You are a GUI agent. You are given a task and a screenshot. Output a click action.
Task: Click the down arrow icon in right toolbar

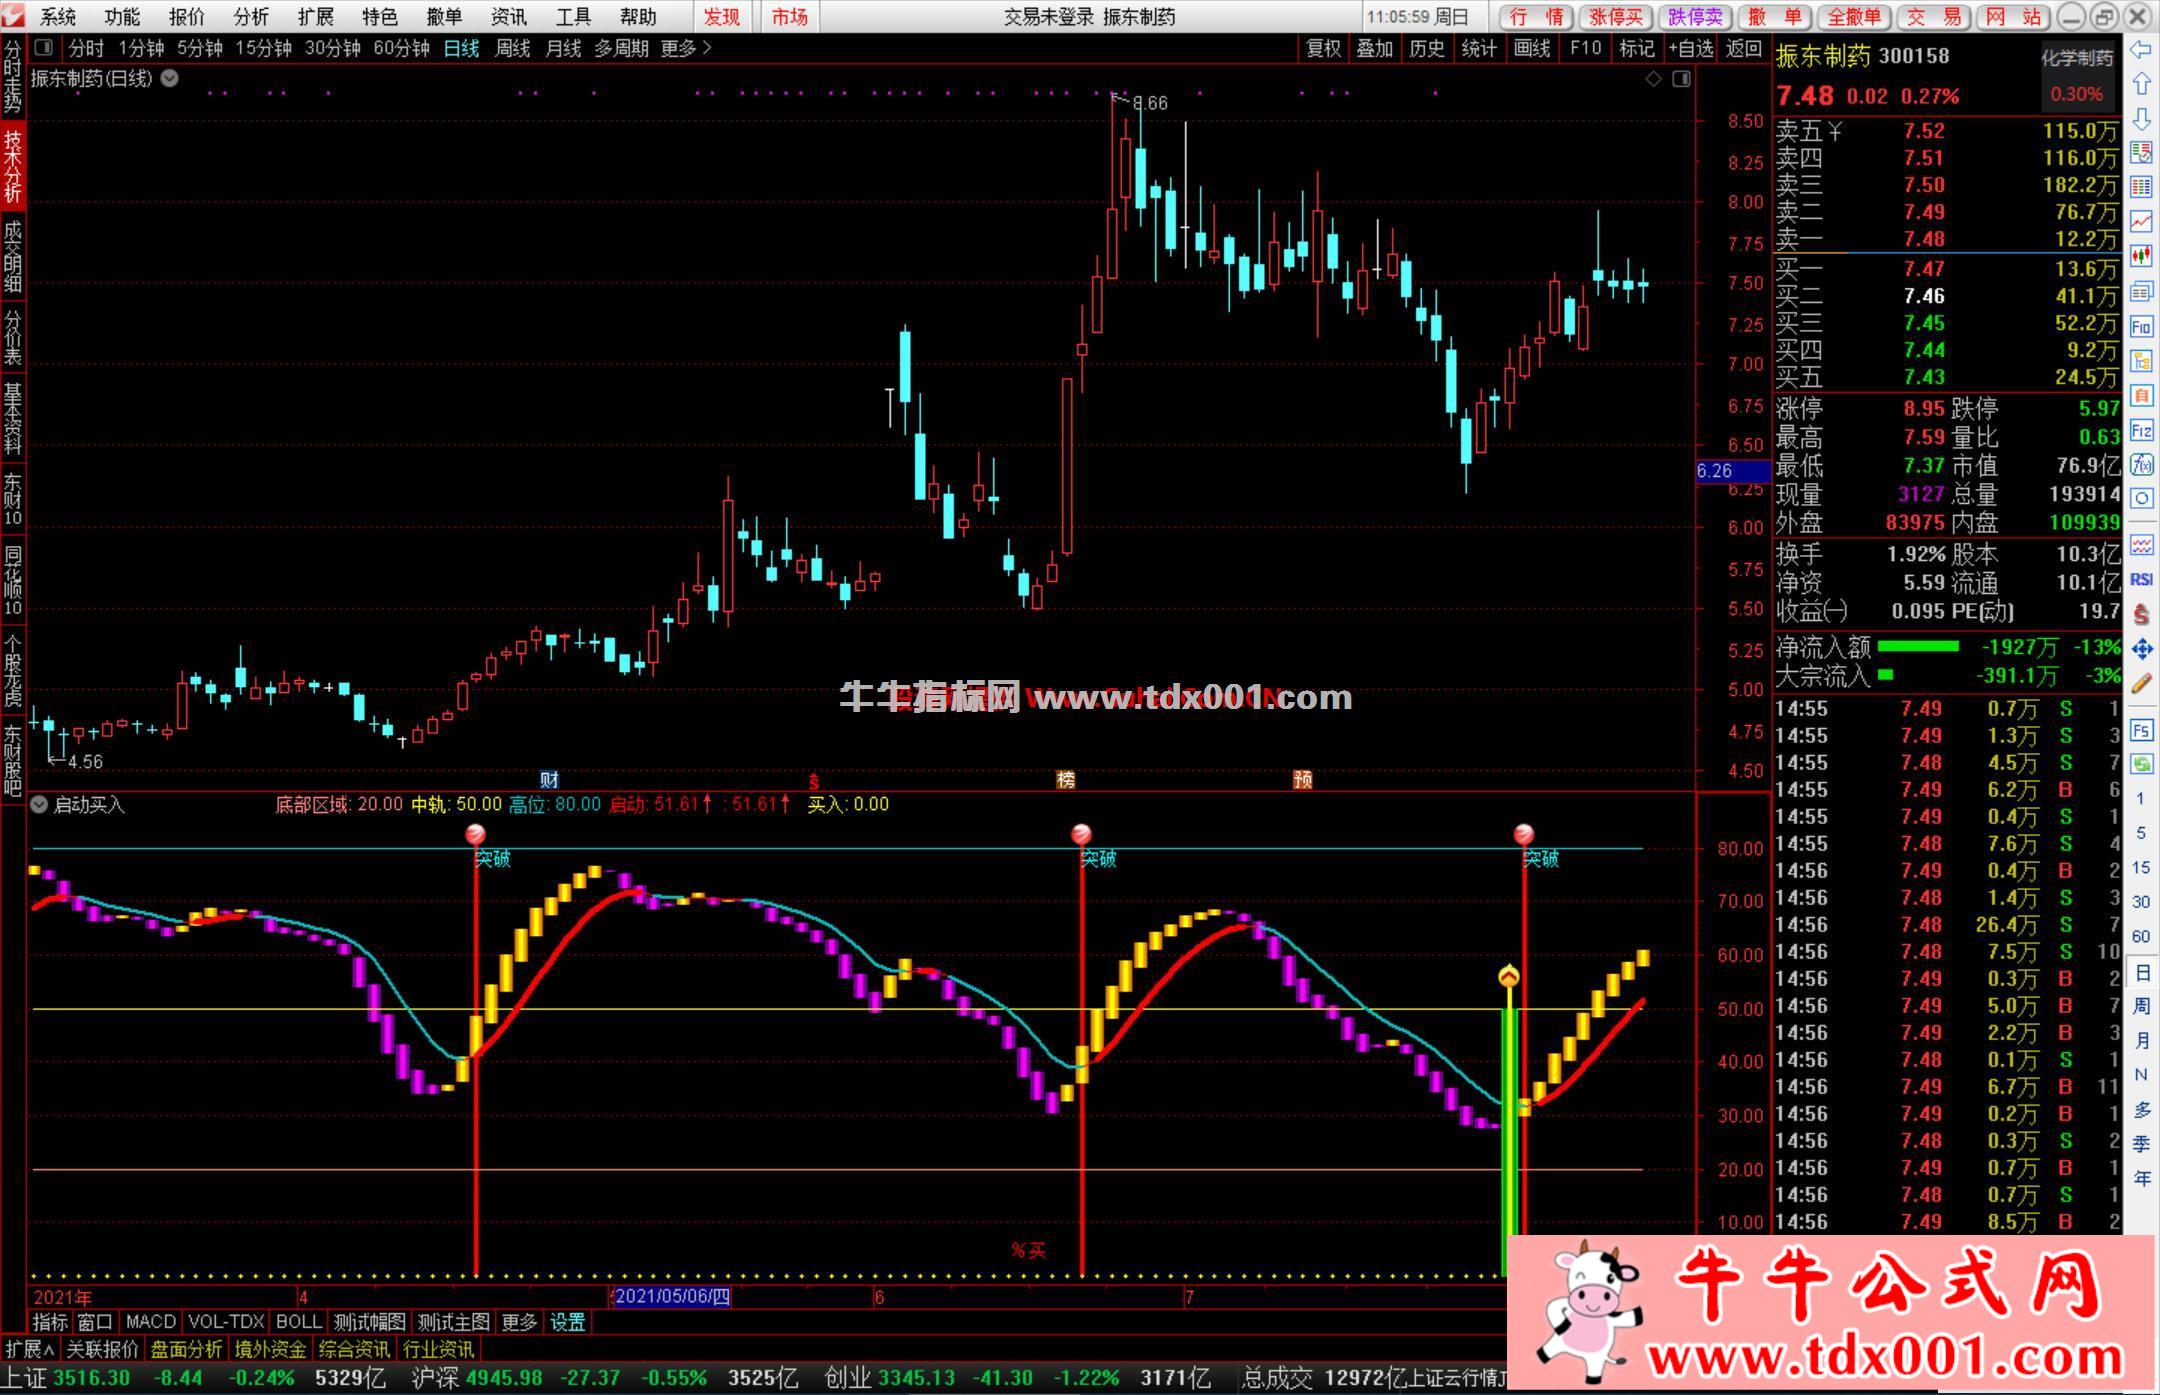[2141, 119]
